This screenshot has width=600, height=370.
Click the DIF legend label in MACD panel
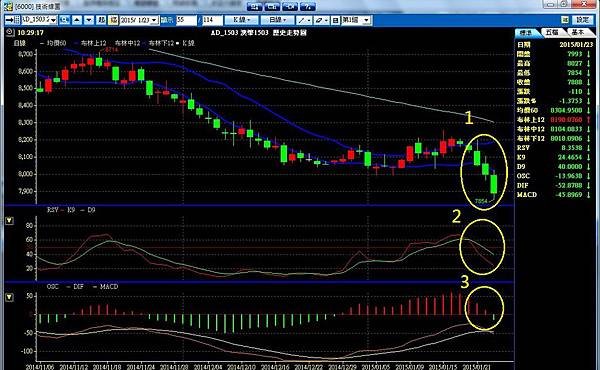click(78, 286)
